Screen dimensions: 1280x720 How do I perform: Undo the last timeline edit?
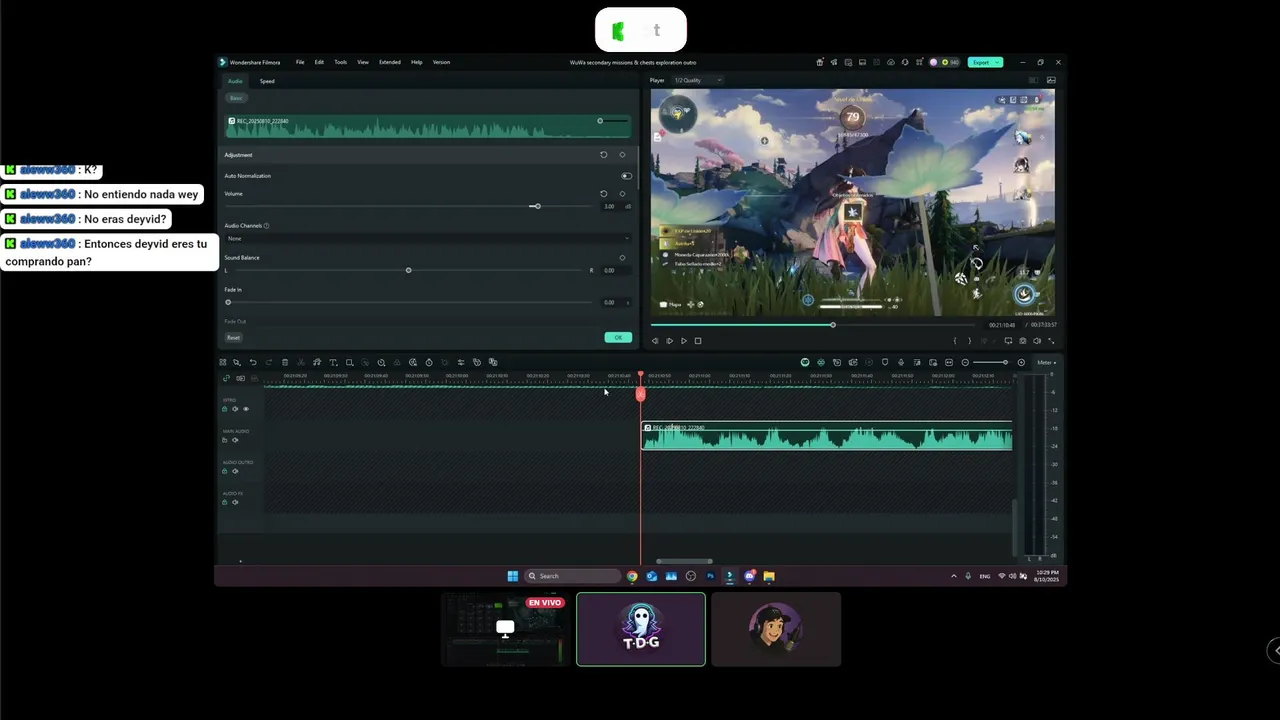click(253, 362)
